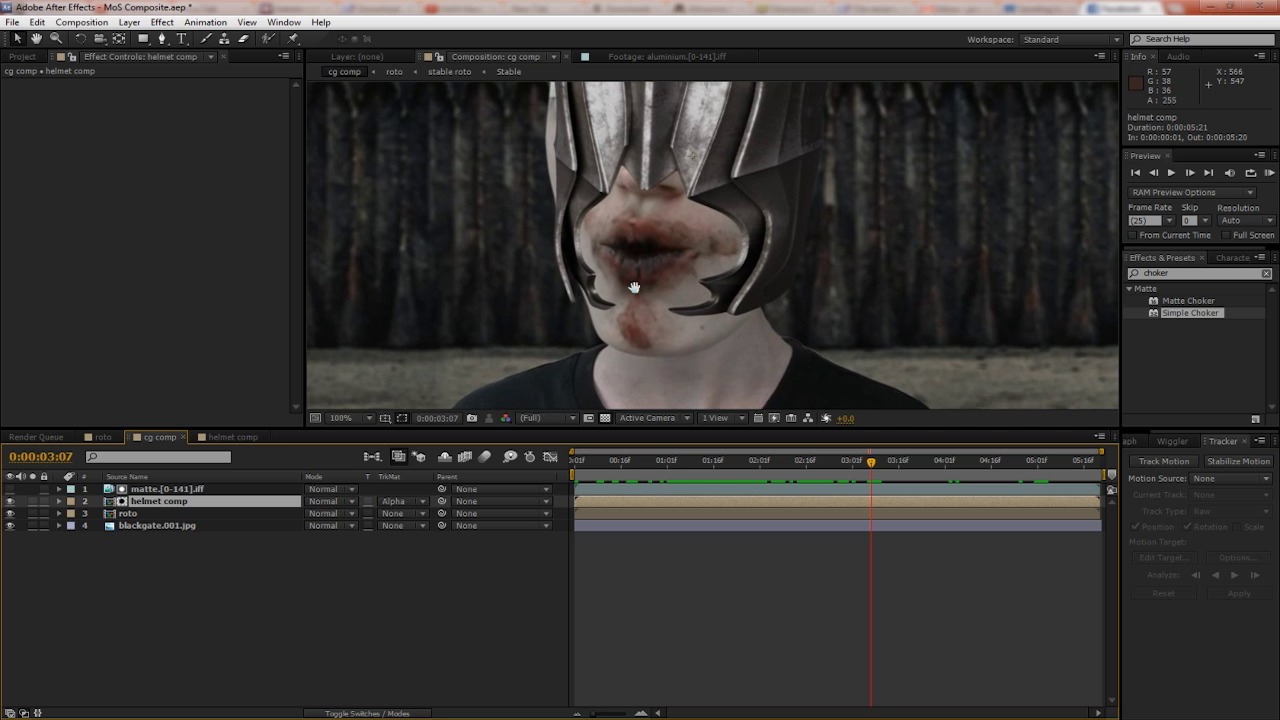Open the 1 View layout dropdown
Image resolution: width=1280 pixels, height=720 pixels.
point(722,418)
